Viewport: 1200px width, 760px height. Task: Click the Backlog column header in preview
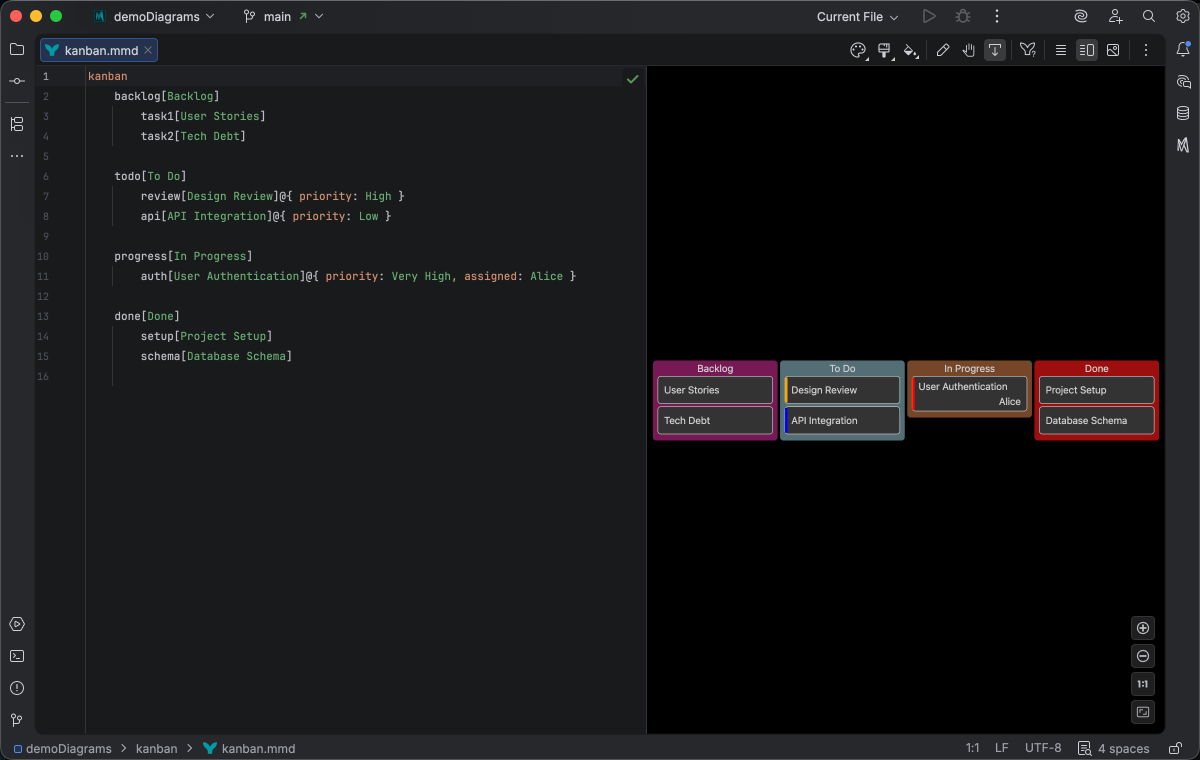pyautogui.click(x=715, y=368)
